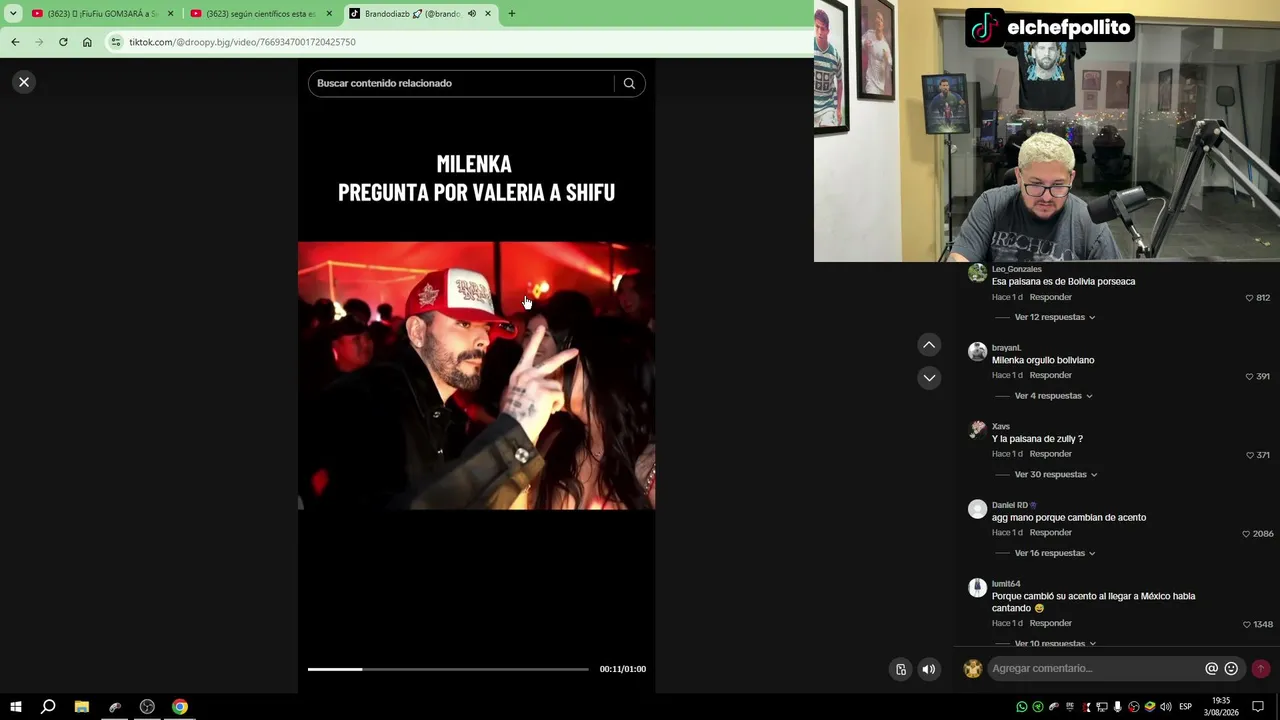Click the auto-scroll icon left of volume
Viewport: 1280px width, 720px height.
pos(901,669)
